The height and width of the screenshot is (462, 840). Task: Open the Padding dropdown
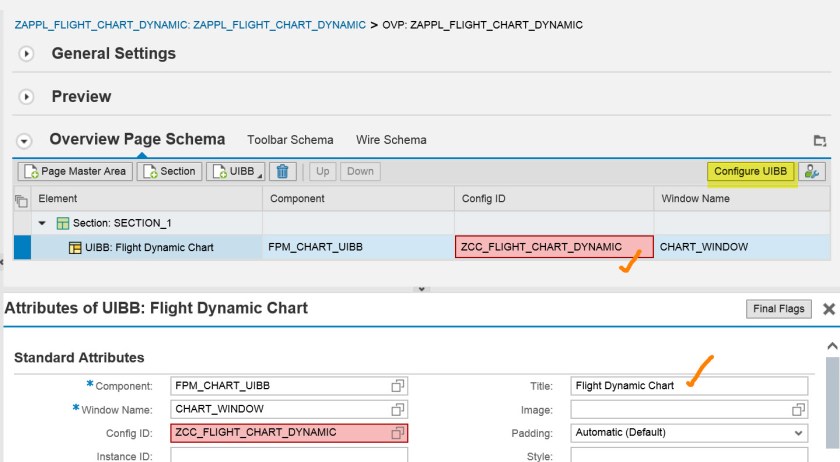pyautogui.click(x=688, y=433)
